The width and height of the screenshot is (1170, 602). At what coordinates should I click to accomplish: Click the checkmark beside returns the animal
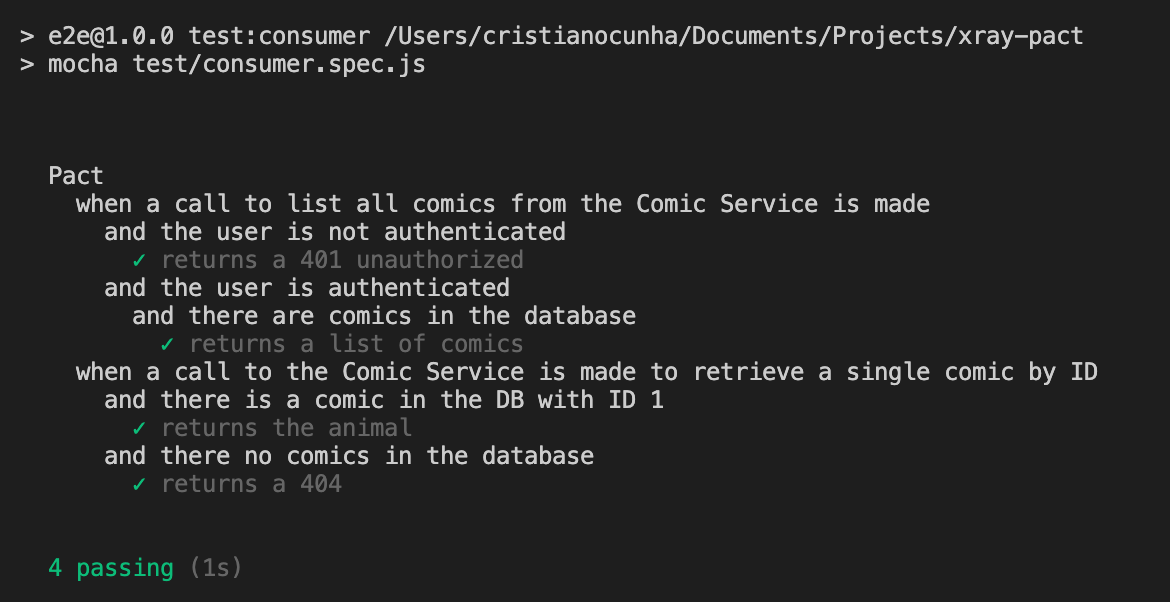[x=139, y=428]
